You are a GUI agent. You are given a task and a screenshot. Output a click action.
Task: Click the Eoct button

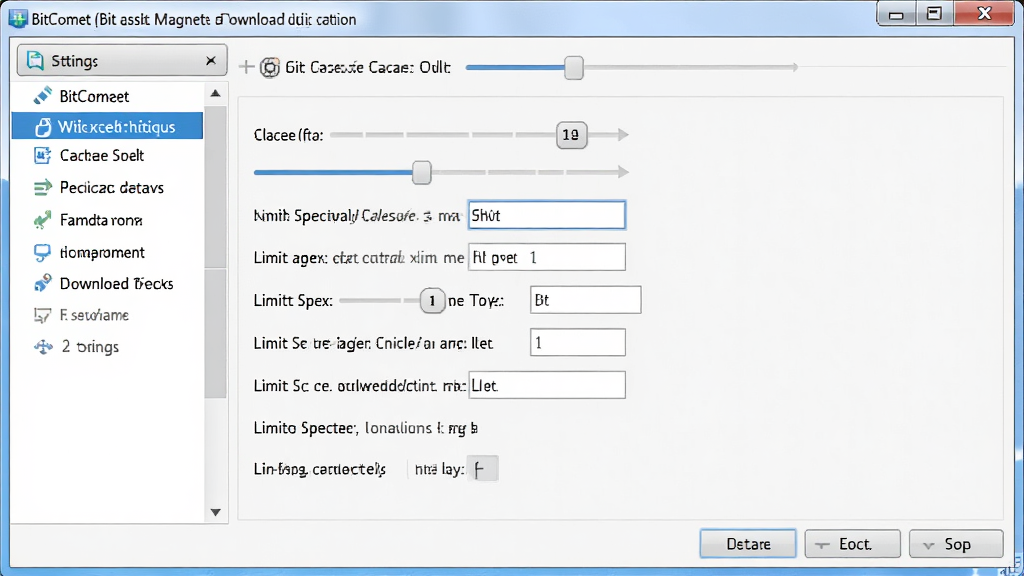(x=852, y=543)
